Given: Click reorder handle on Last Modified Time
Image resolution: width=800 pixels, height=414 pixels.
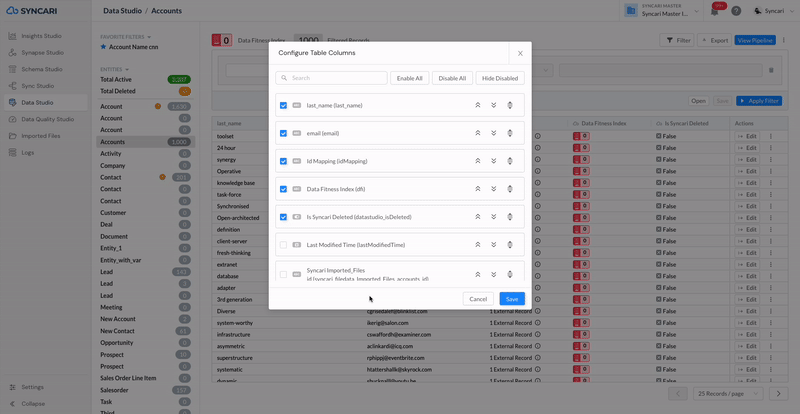Looking at the screenshot, I should click(x=509, y=245).
